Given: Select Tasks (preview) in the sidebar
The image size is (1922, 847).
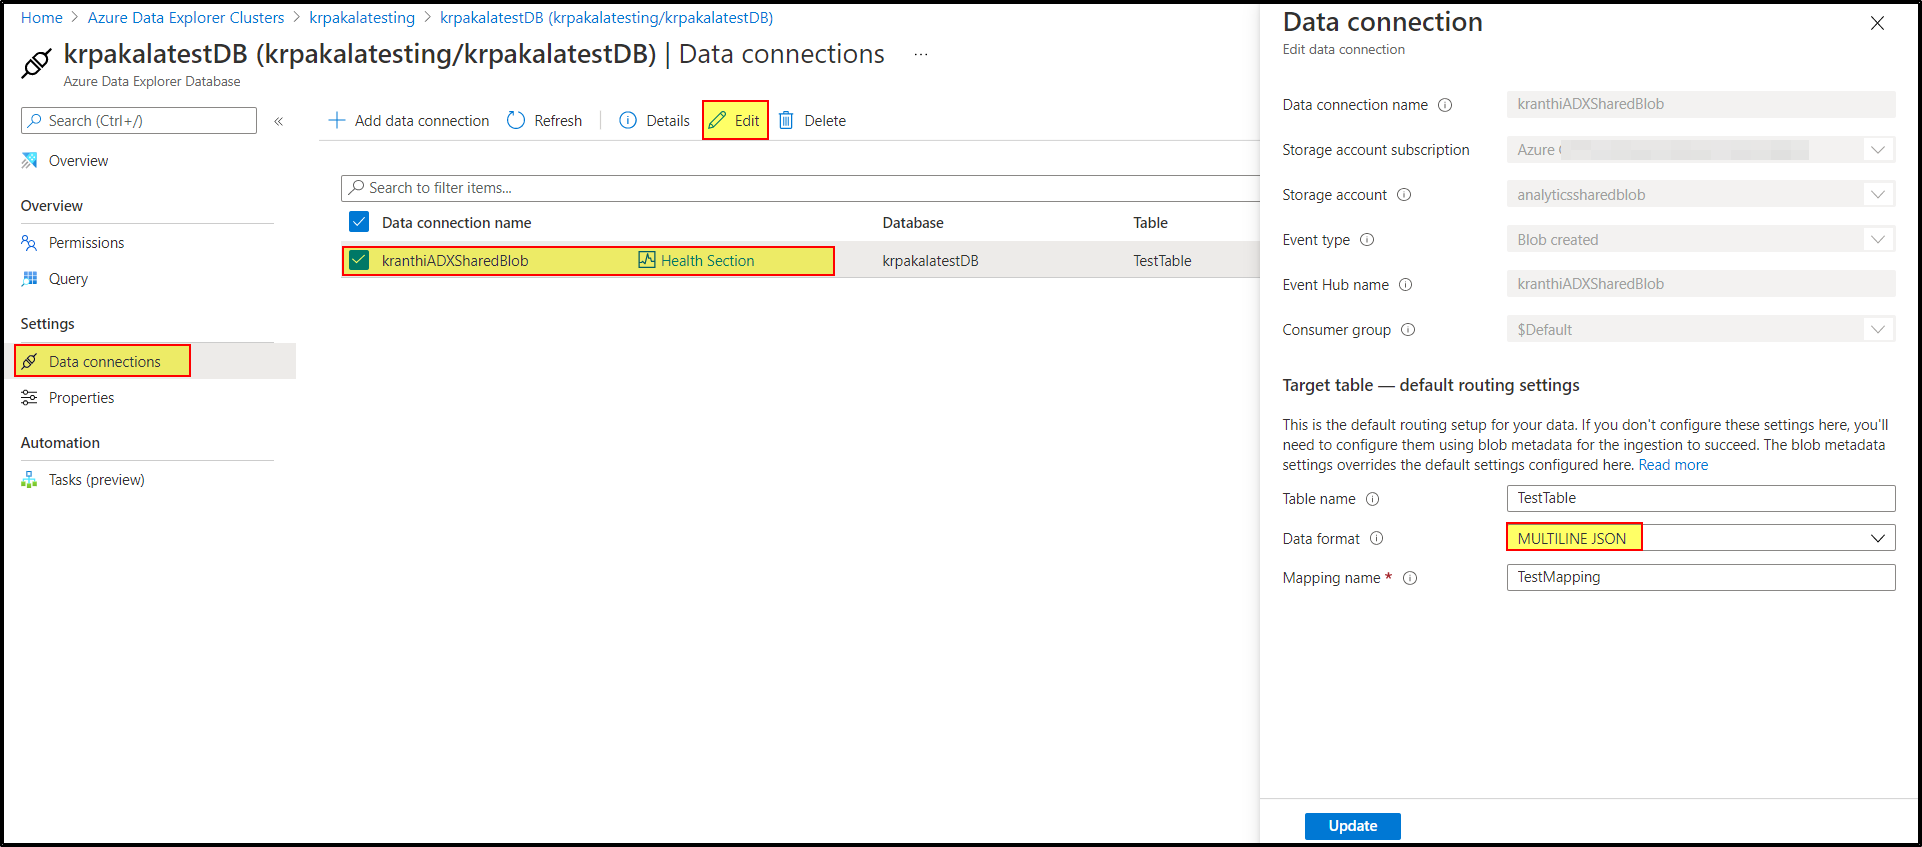Looking at the screenshot, I should [96, 480].
